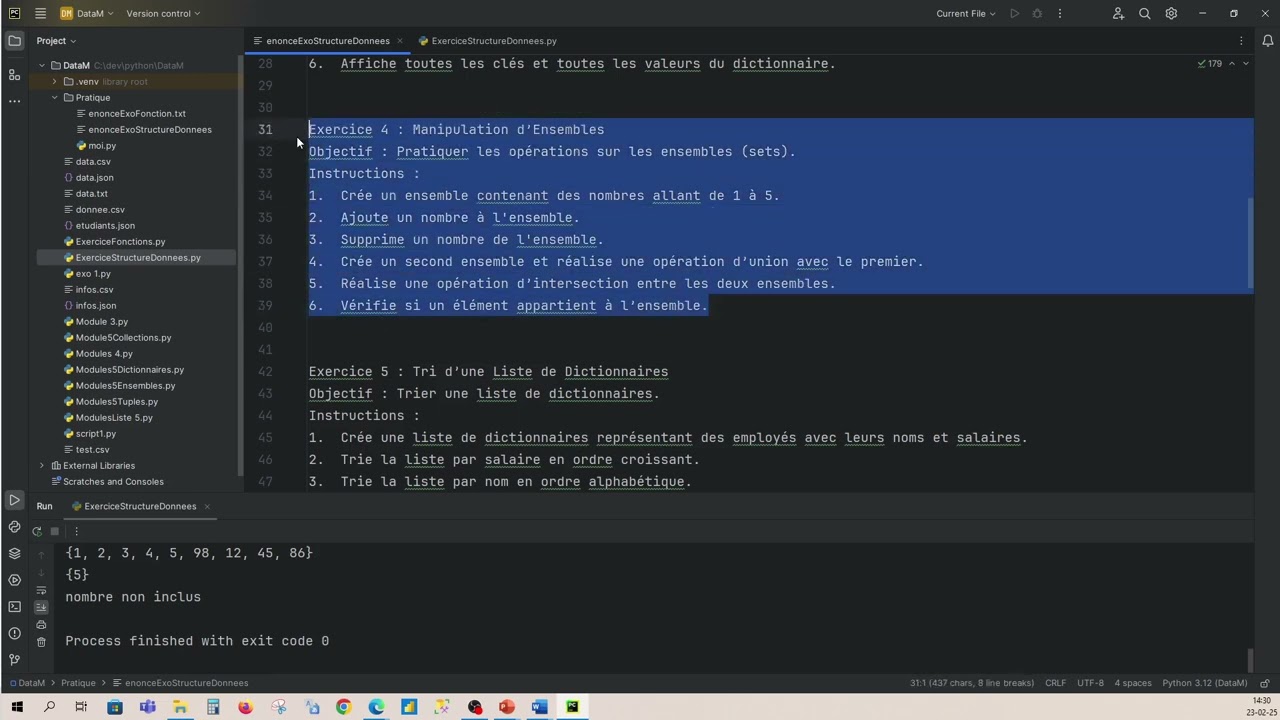The width and height of the screenshot is (1280, 720).
Task: Toggle Soft-Wrap in Run console
Action: (x=41, y=590)
